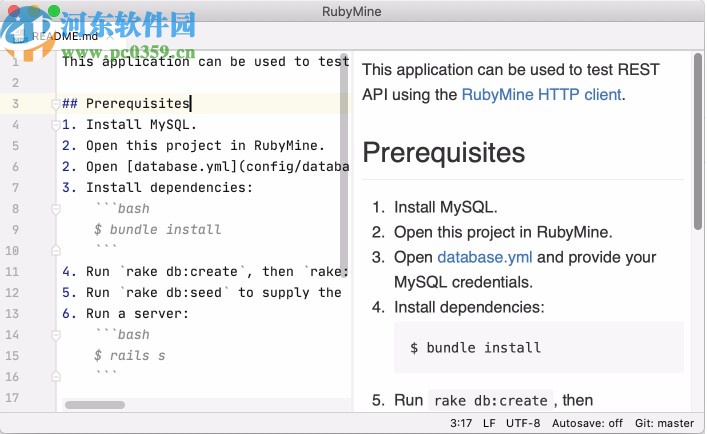Open the RubyMine HTTP client link in preview
This screenshot has height=434, width=707.
[x=542, y=95]
